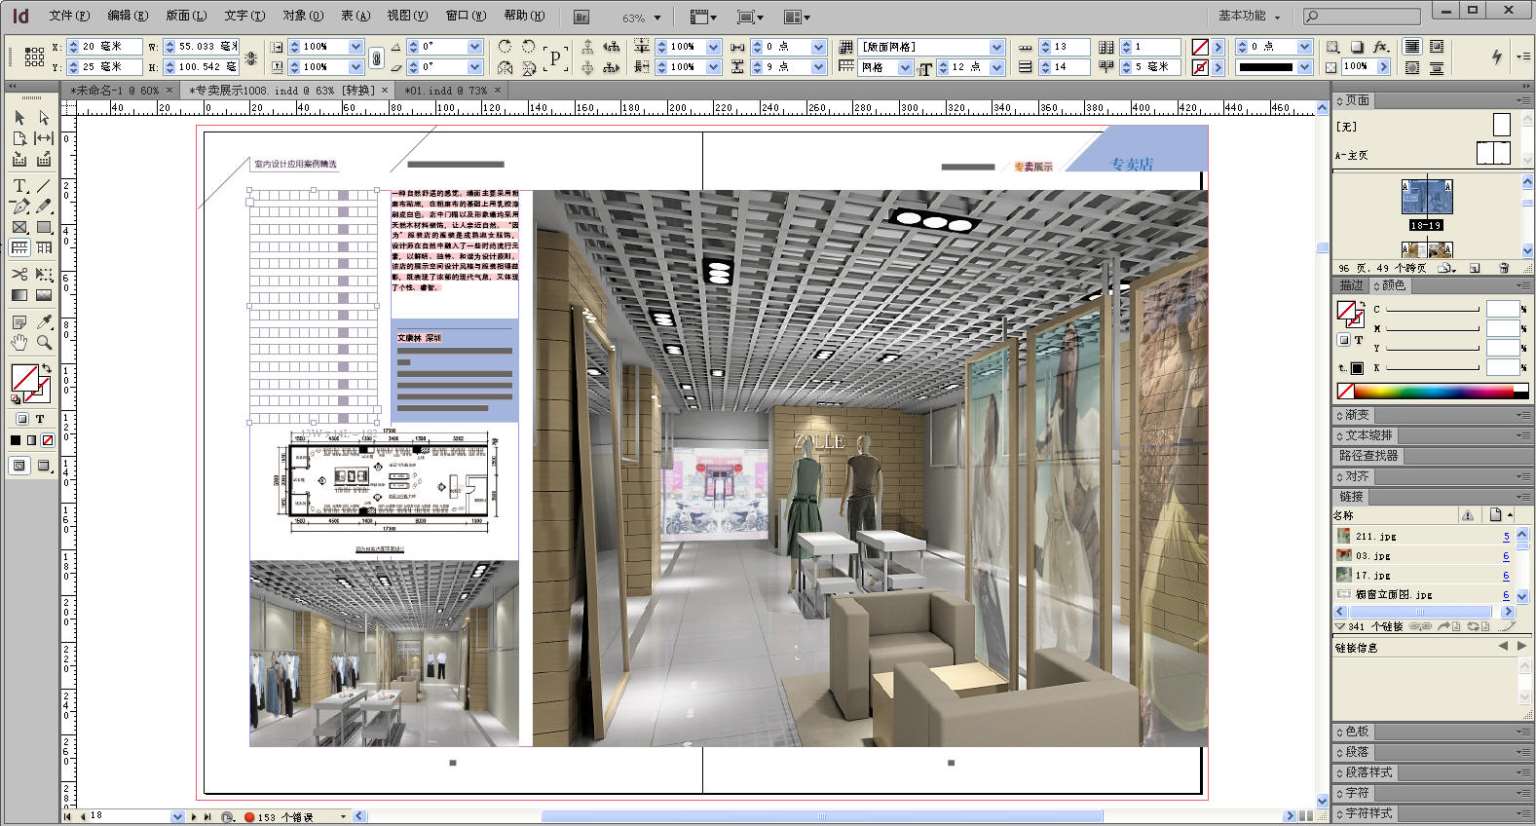Open the 文件 (File) menu
Screen dimensions: 1536x826
click(68, 16)
